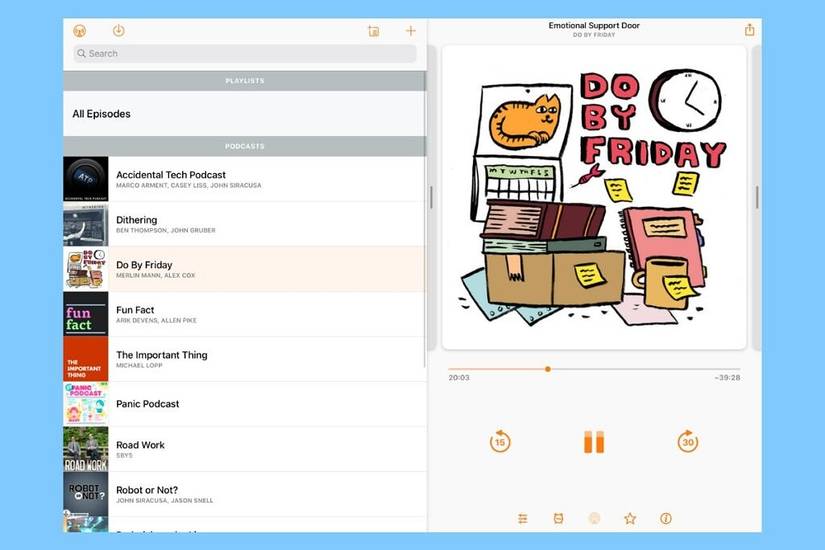Open the downloads icon
The width and height of the screenshot is (825, 550).
118,31
